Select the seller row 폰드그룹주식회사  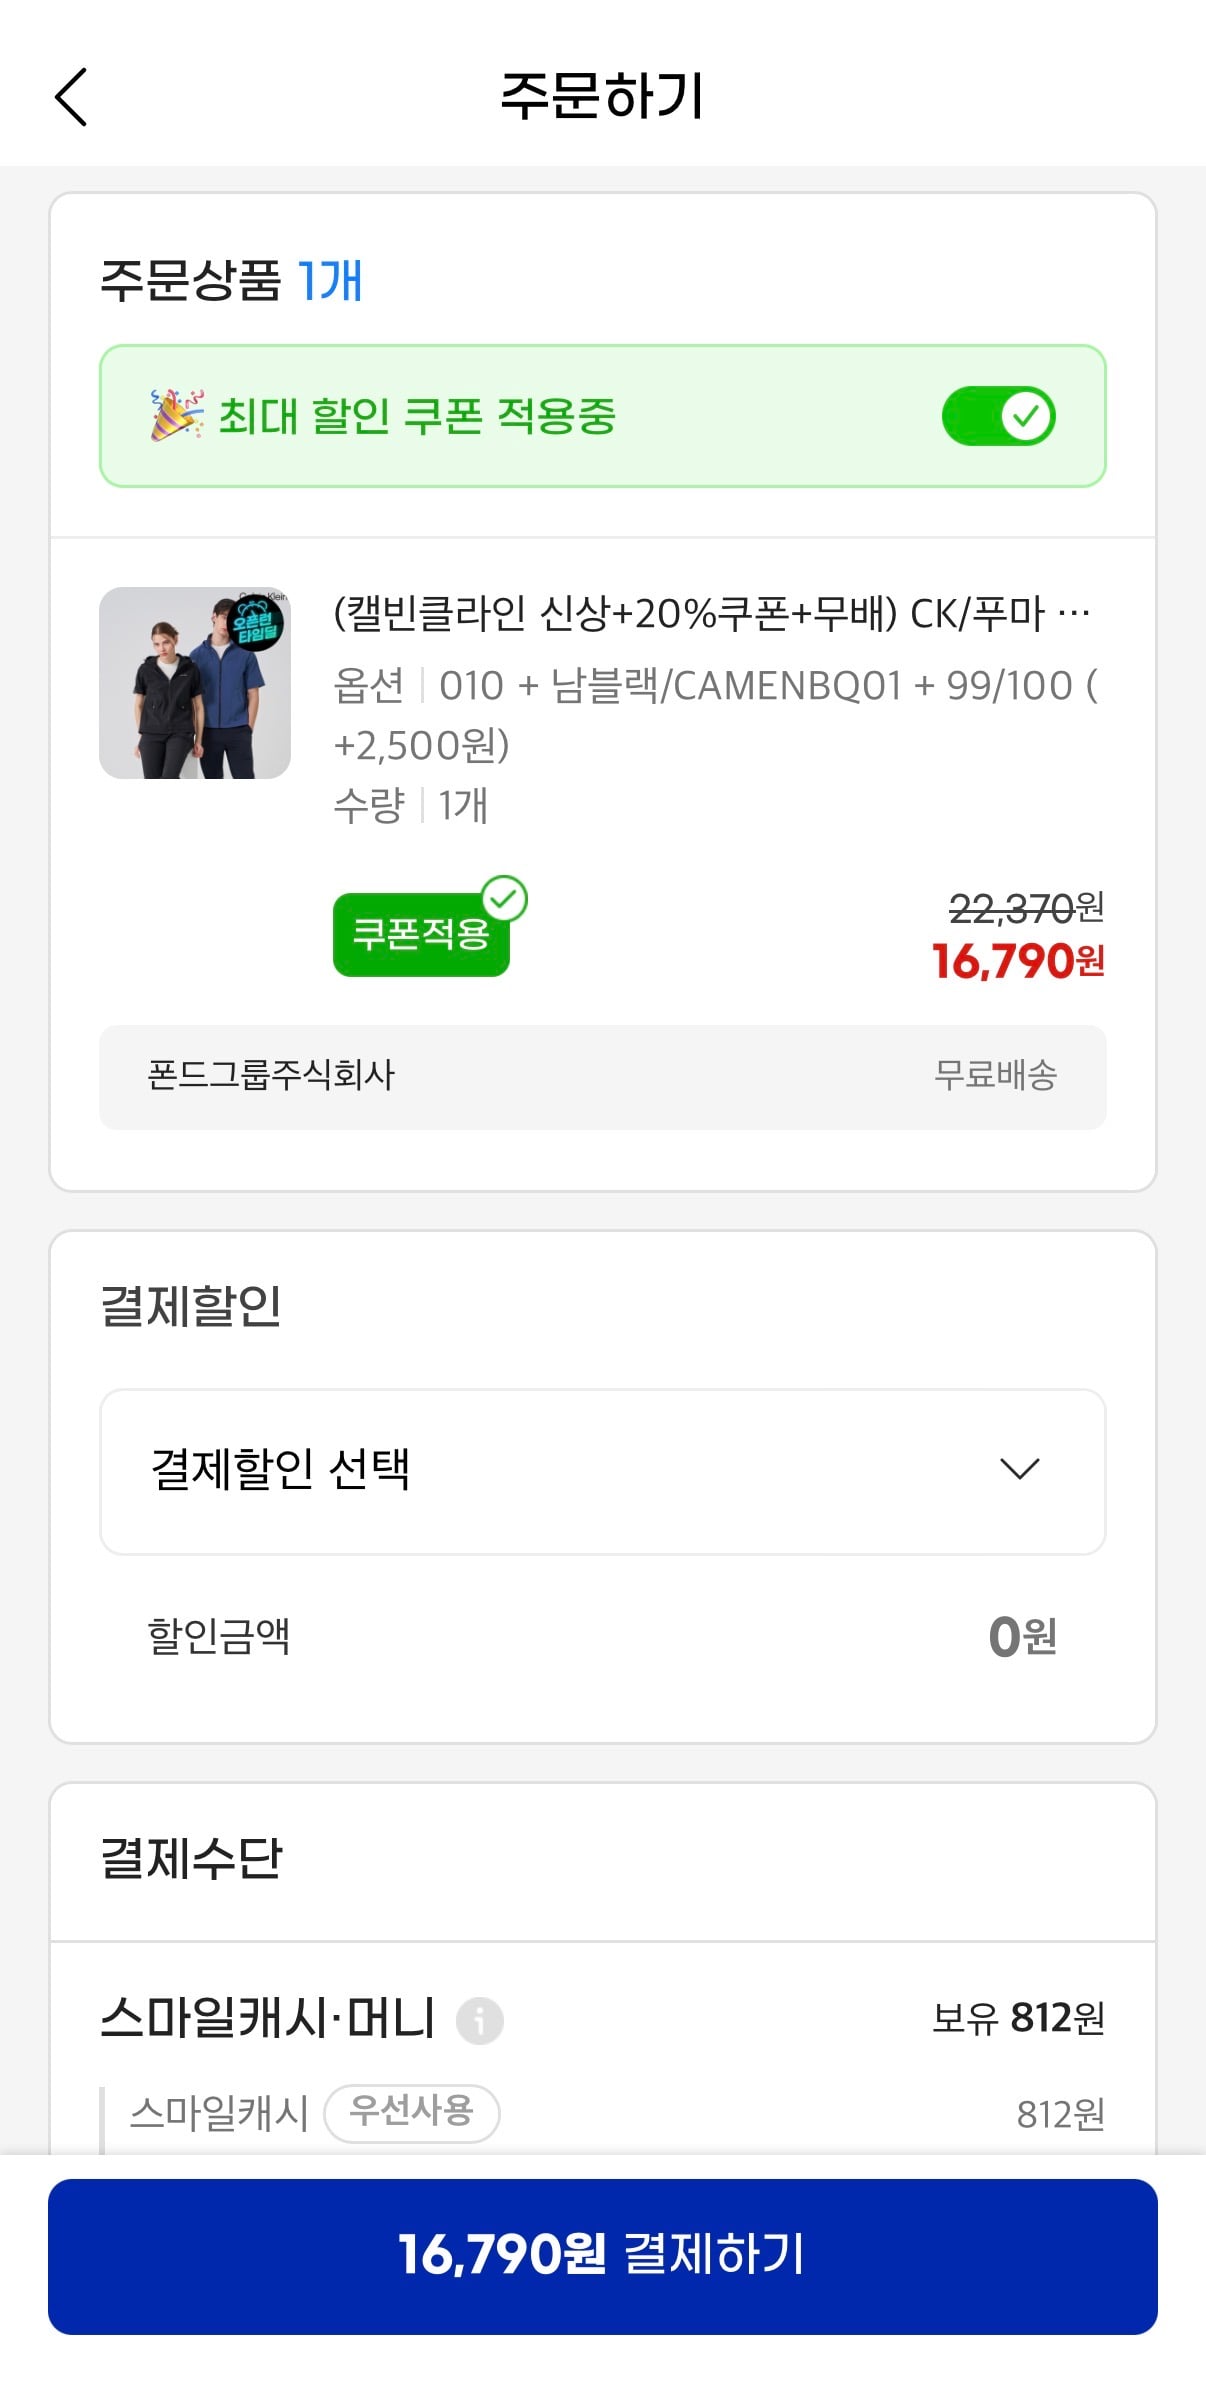pyautogui.click(x=603, y=1077)
